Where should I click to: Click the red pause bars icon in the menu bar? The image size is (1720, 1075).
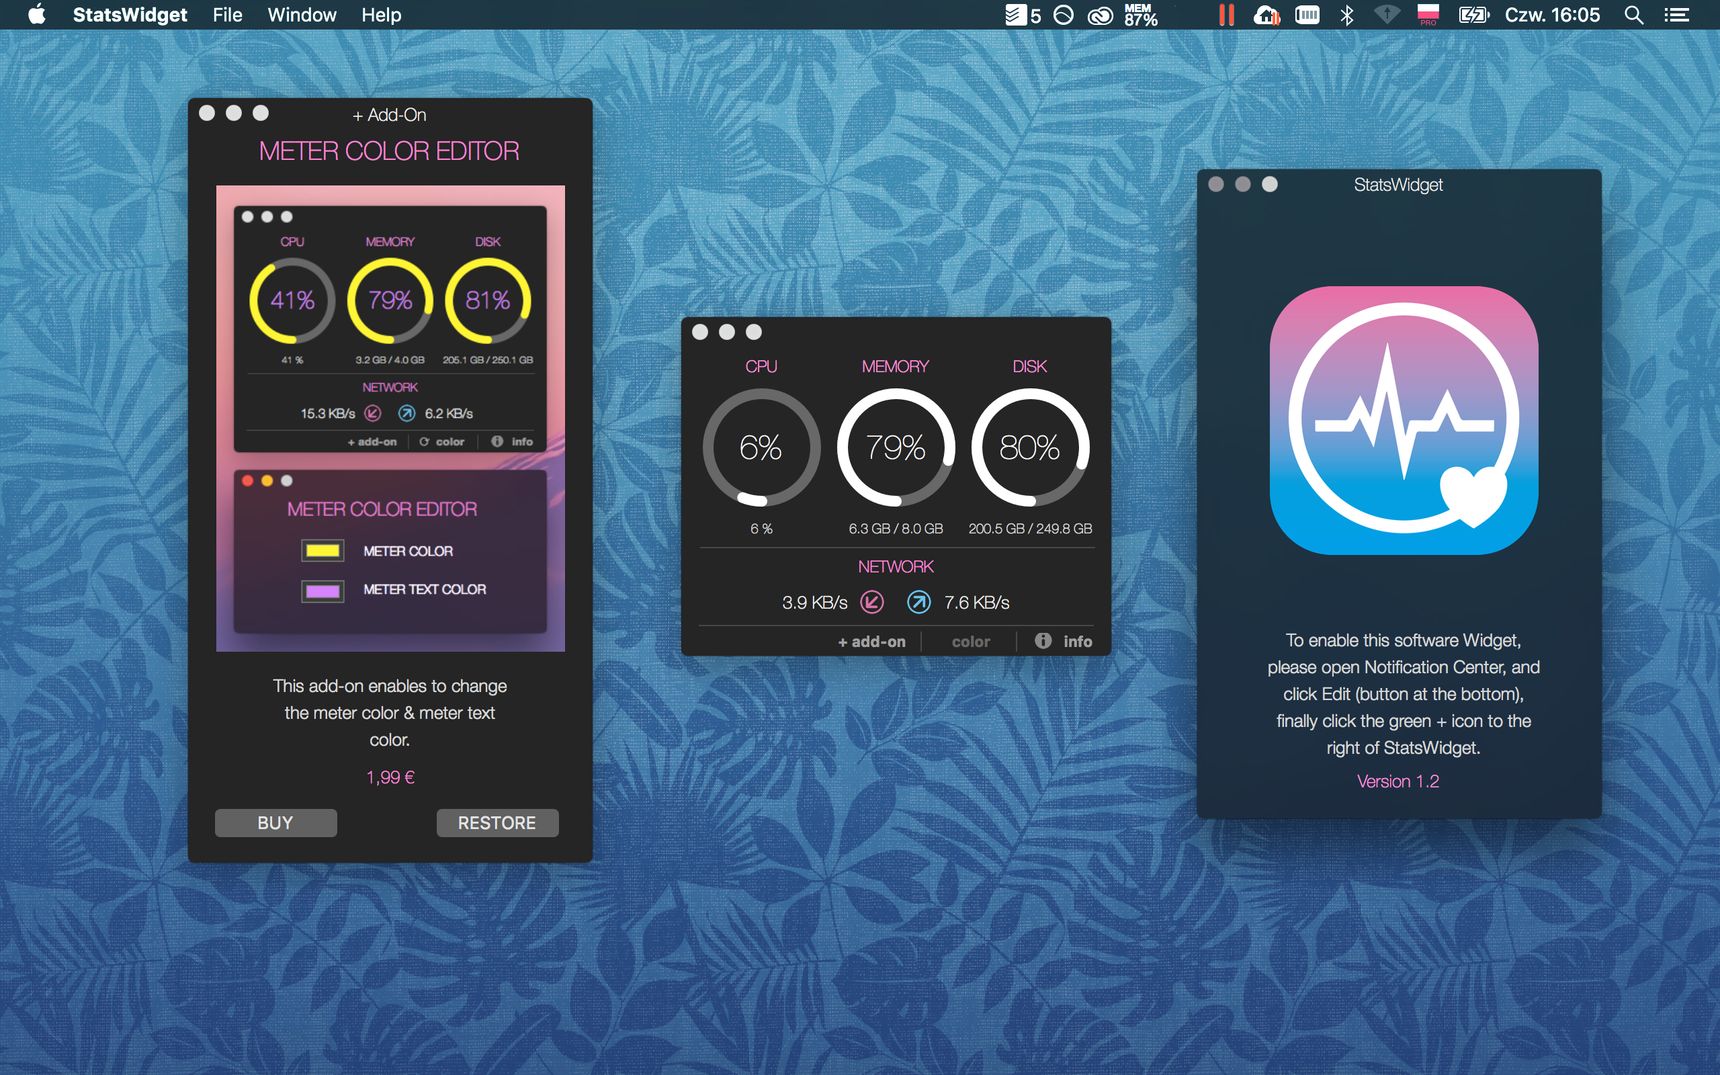pyautogui.click(x=1226, y=15)
